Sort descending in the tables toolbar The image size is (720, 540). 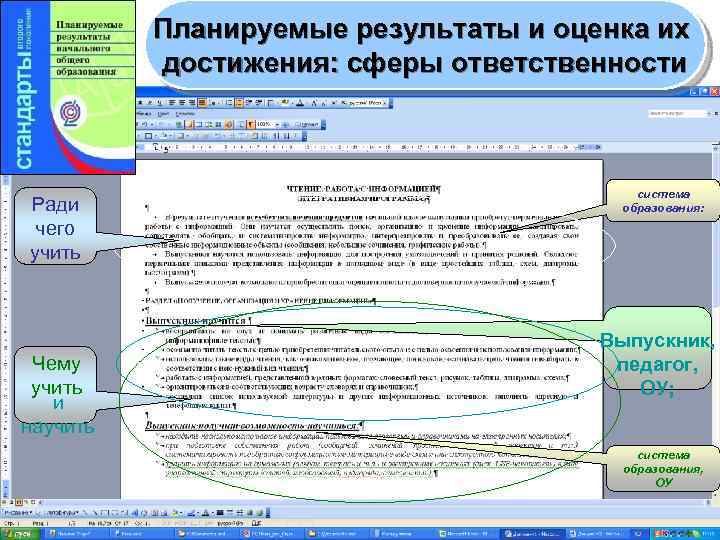point(286,136)
